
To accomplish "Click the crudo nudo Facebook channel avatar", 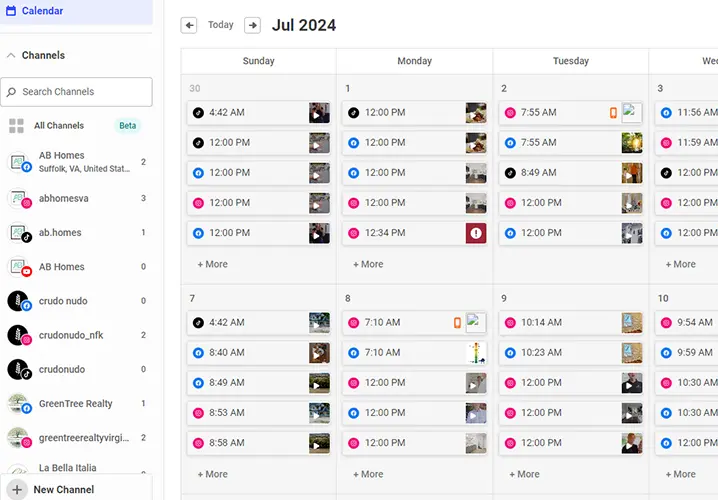I will [20, 301].
